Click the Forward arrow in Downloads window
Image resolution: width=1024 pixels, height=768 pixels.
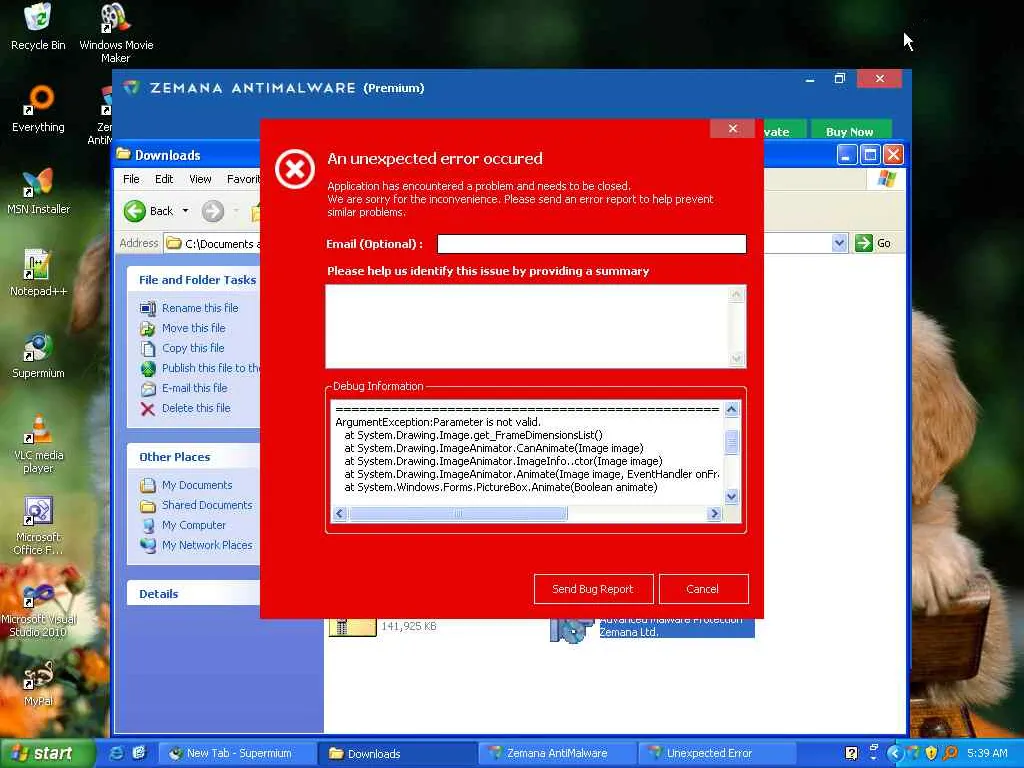click(213, 211)
